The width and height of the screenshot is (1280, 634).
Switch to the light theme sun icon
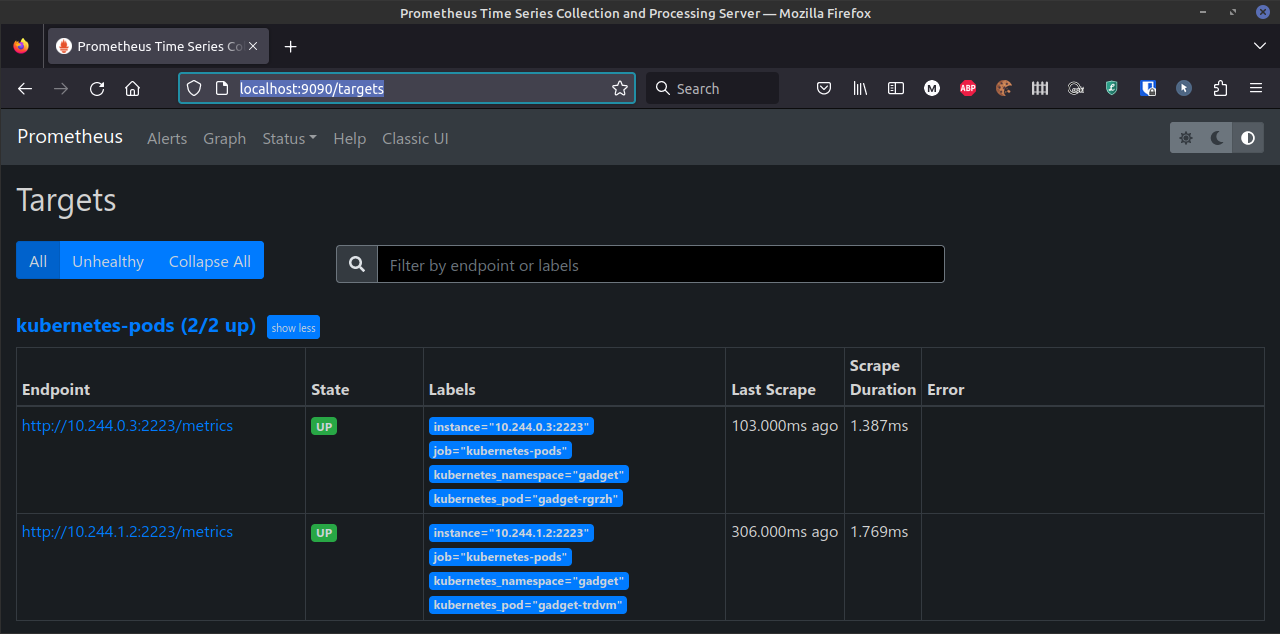tap(1186, 138)
